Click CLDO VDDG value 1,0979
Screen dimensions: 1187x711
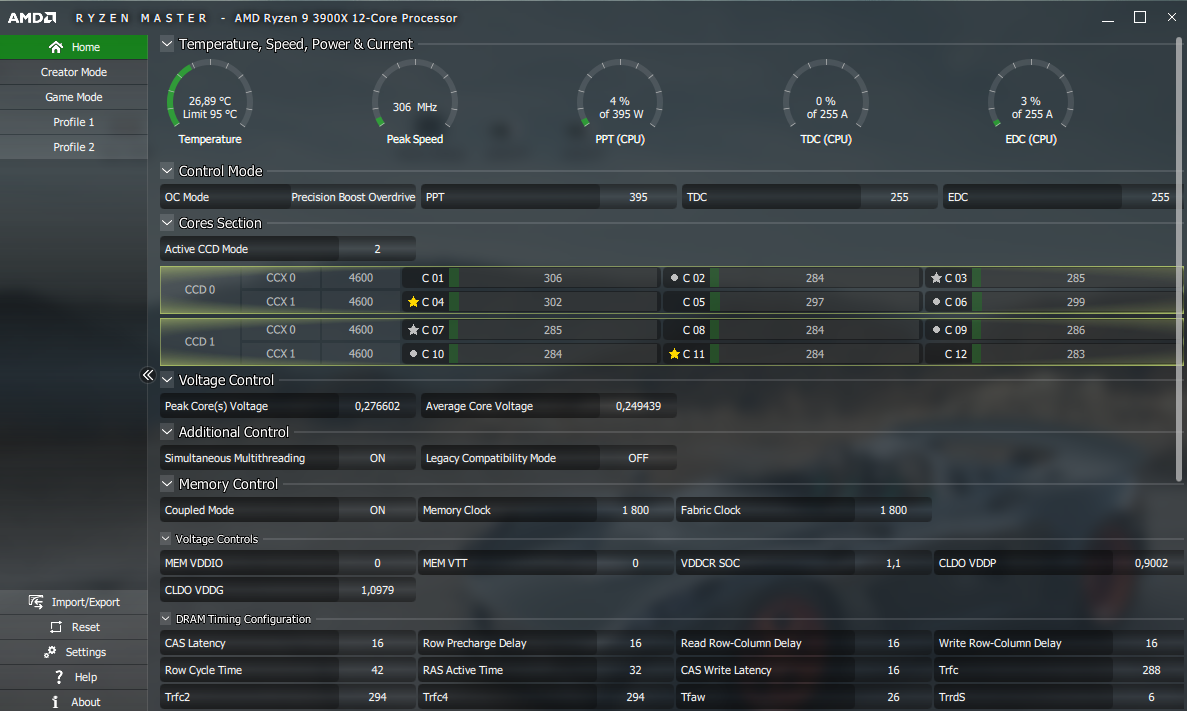(x=377, y=590)
